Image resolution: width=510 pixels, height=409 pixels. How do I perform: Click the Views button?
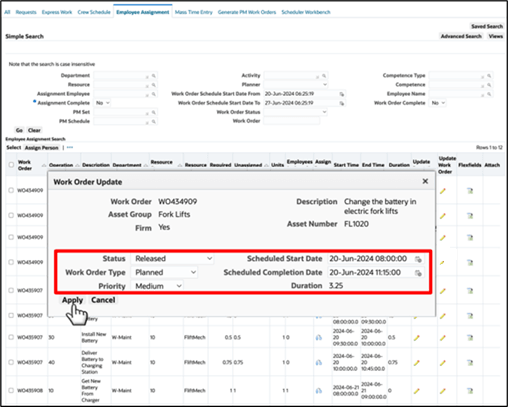[x=495, y=37]
